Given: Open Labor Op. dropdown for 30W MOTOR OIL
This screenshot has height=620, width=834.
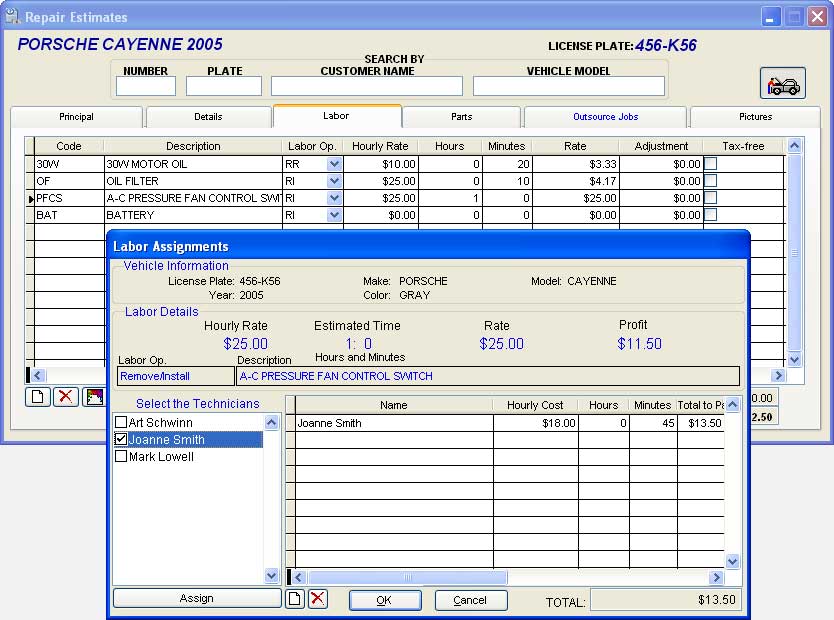Looking at the screenshot, I should [334, 164].
